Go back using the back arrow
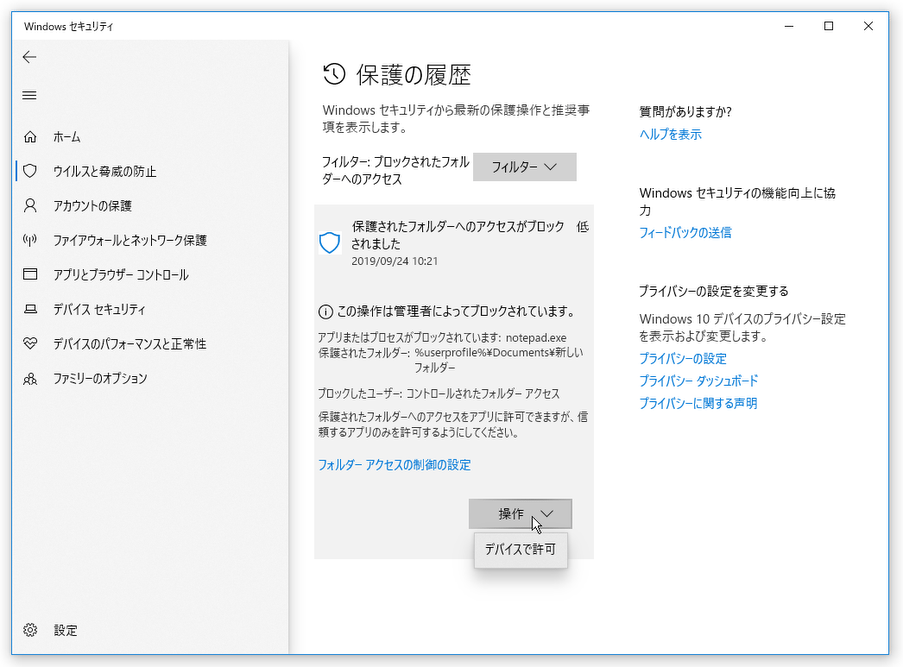Image resolution: width=903 pixels, height=667 pixels. 29,56
